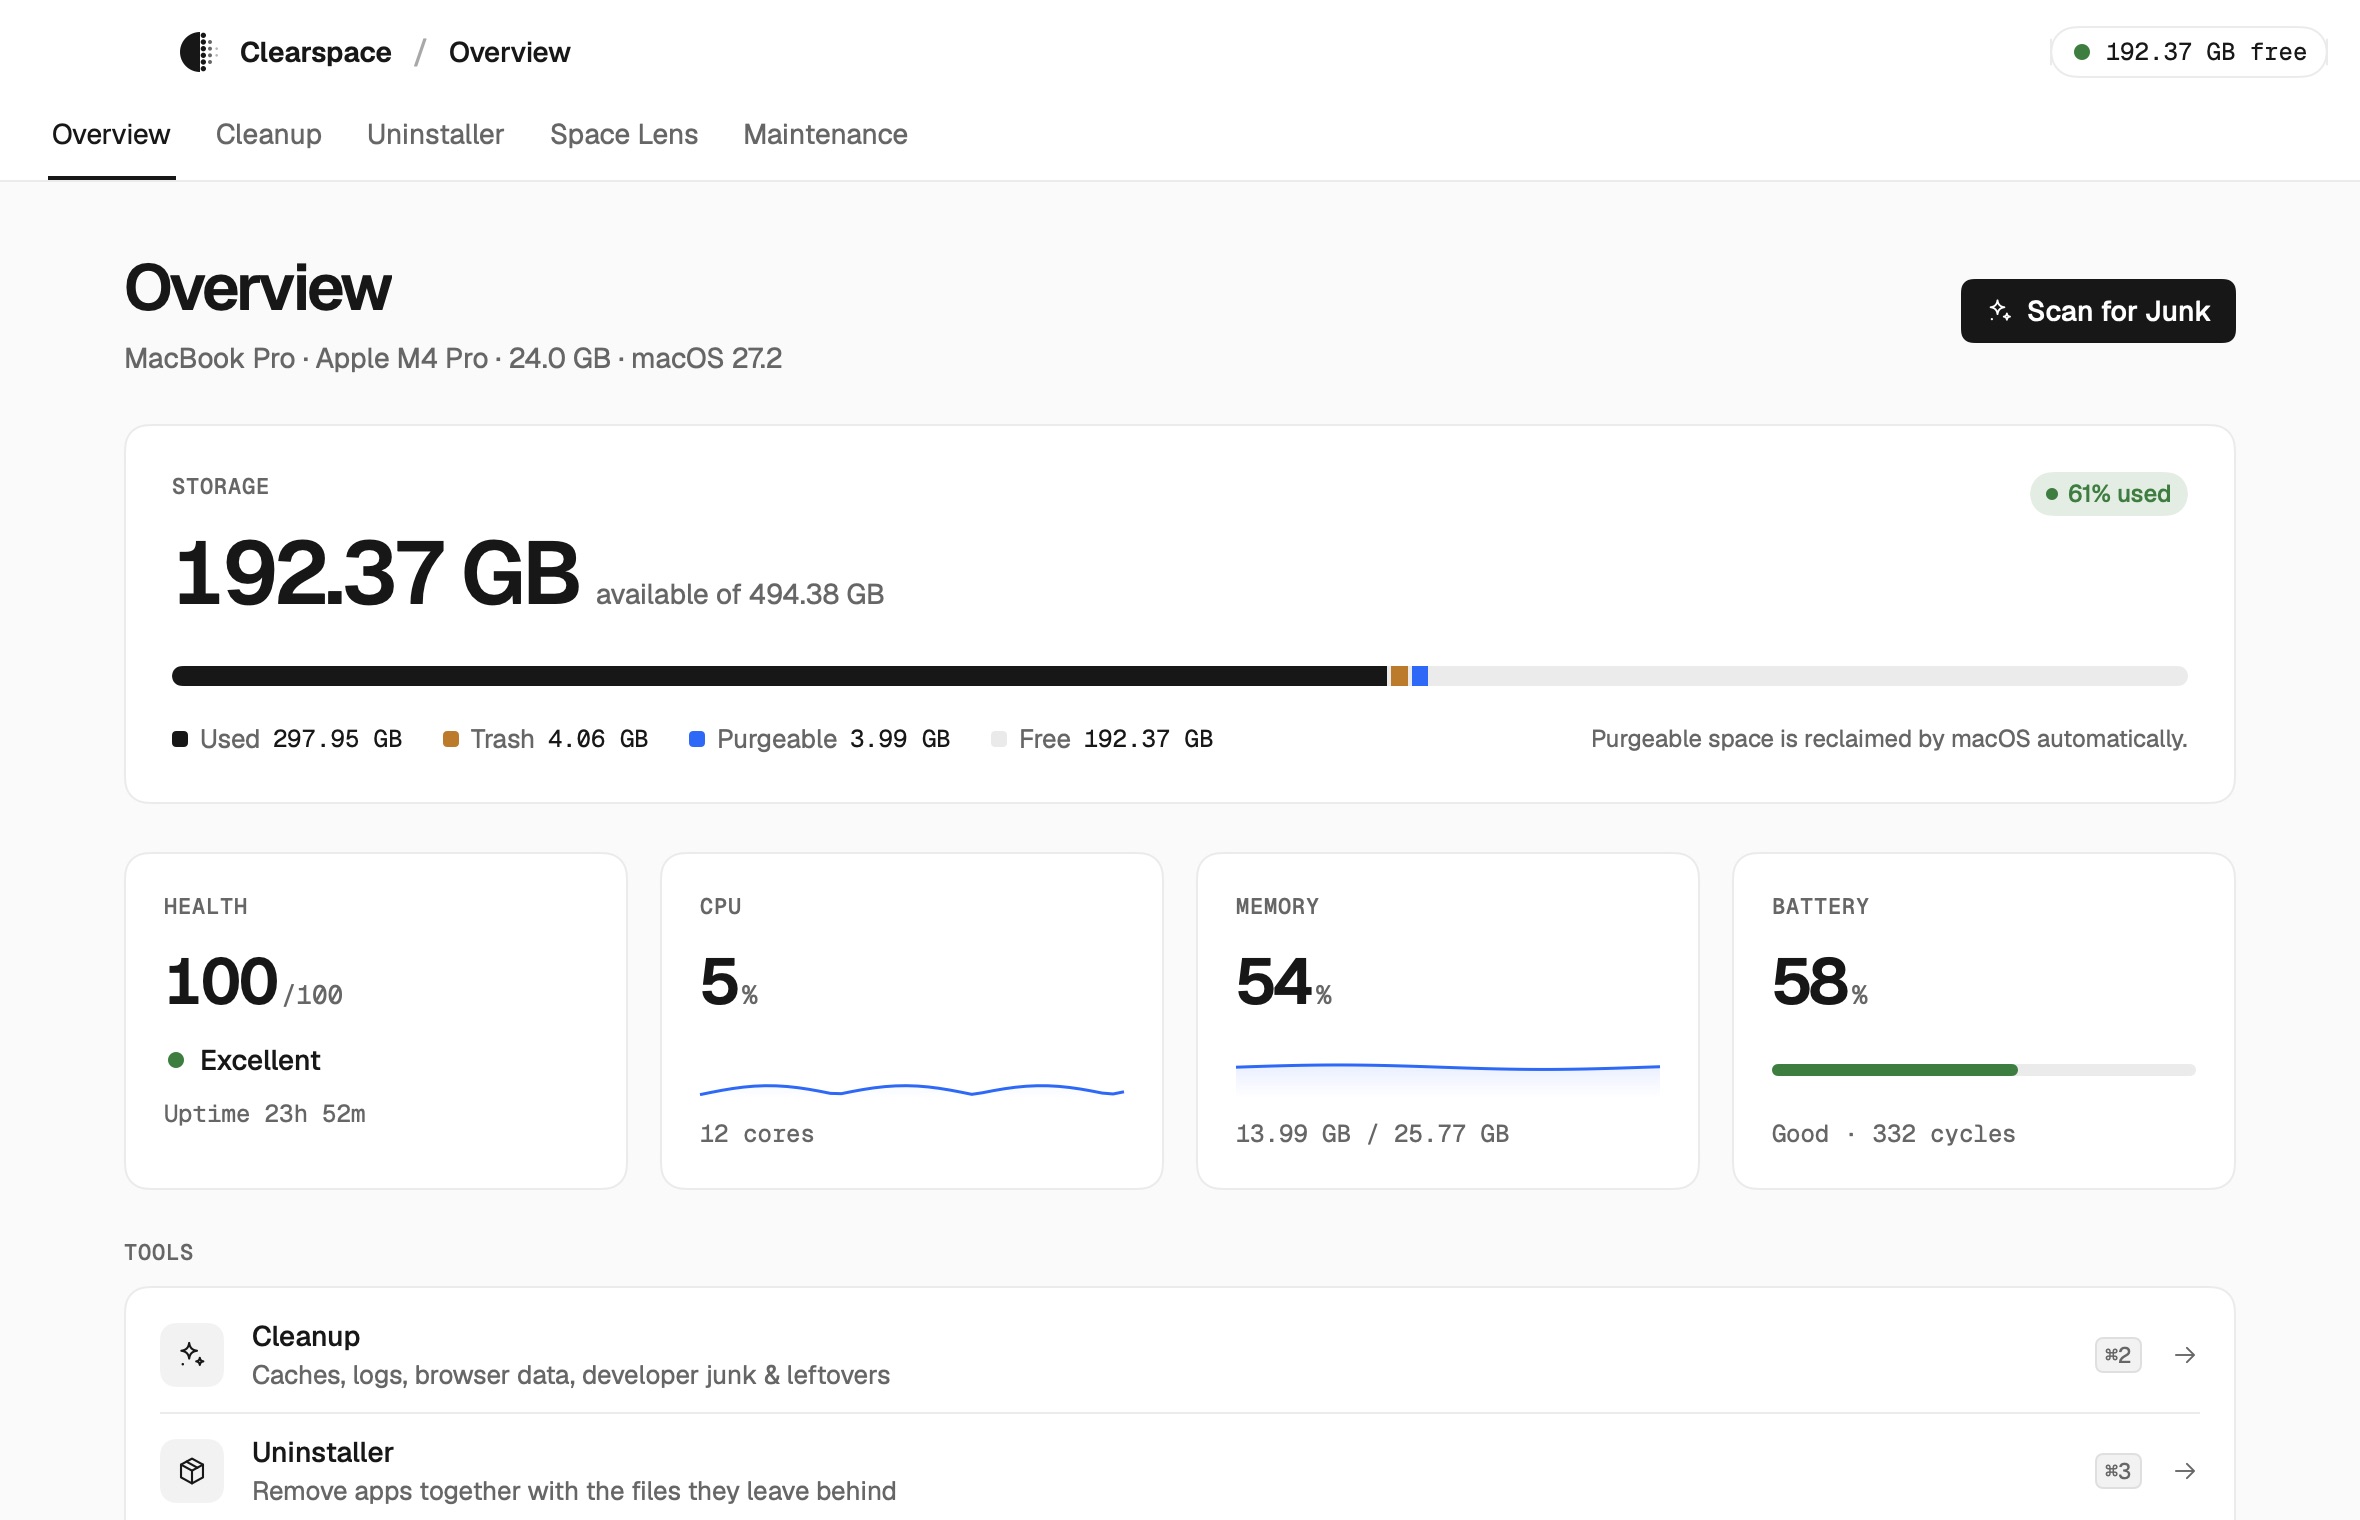
Task: Open the Maintenance tab
Action: [x=825, y=134]
